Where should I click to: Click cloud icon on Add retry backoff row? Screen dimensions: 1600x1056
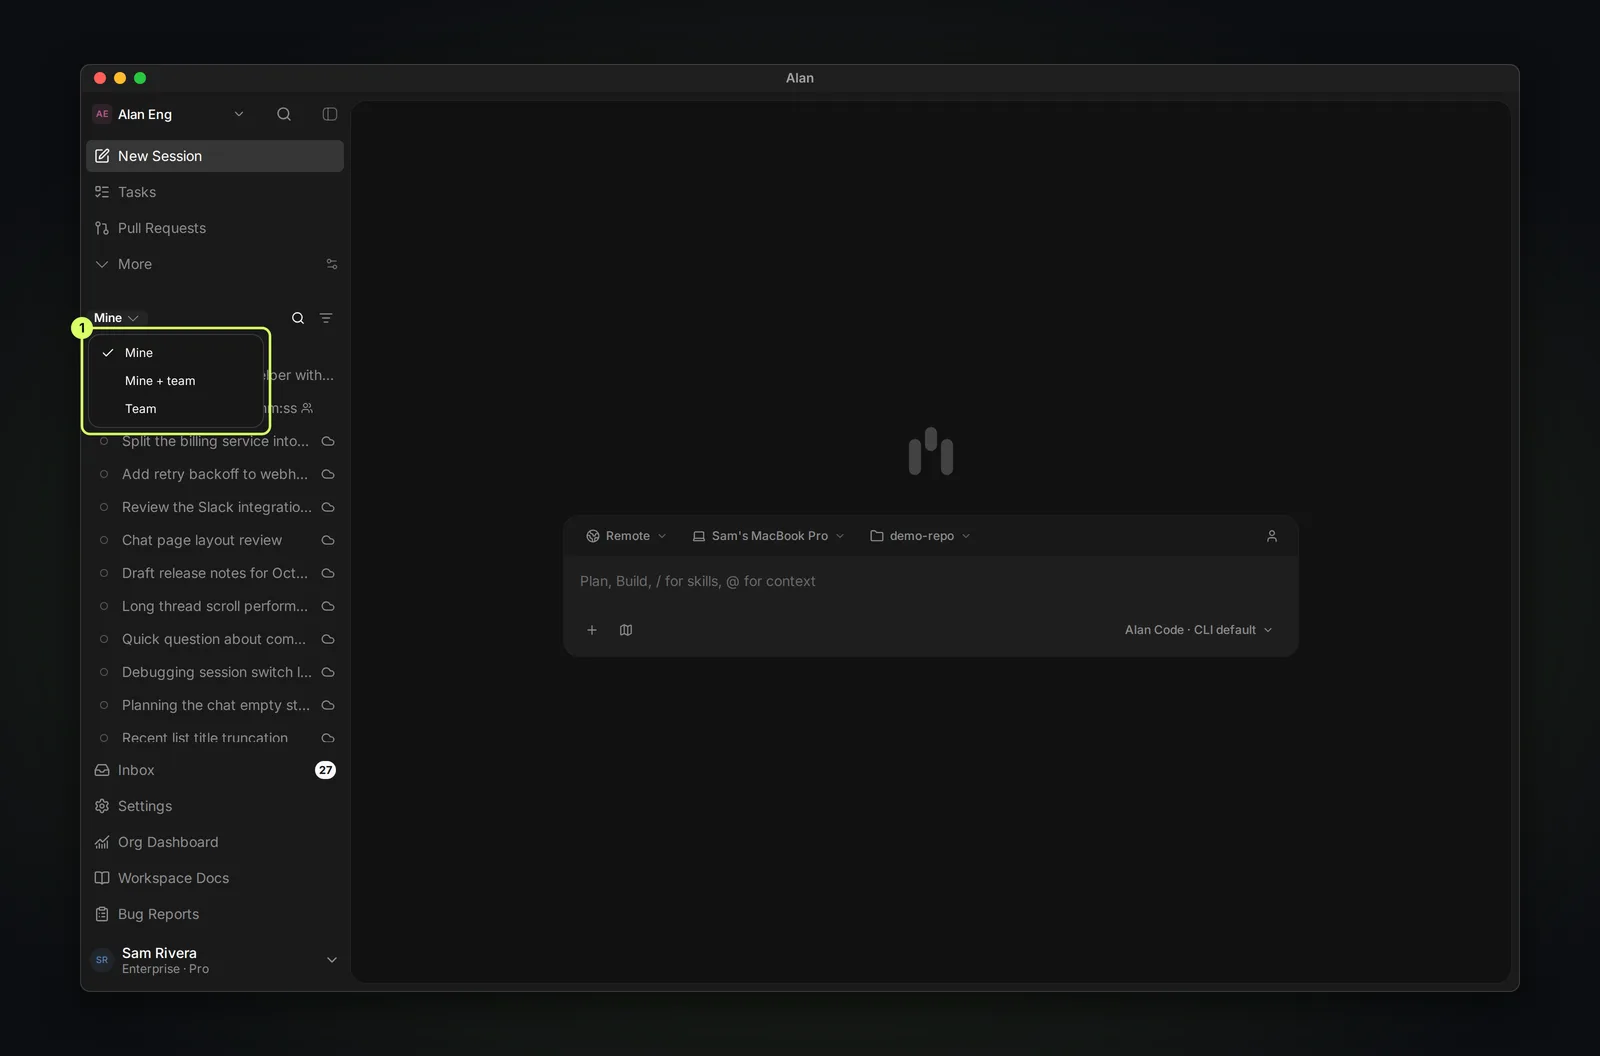328,474
